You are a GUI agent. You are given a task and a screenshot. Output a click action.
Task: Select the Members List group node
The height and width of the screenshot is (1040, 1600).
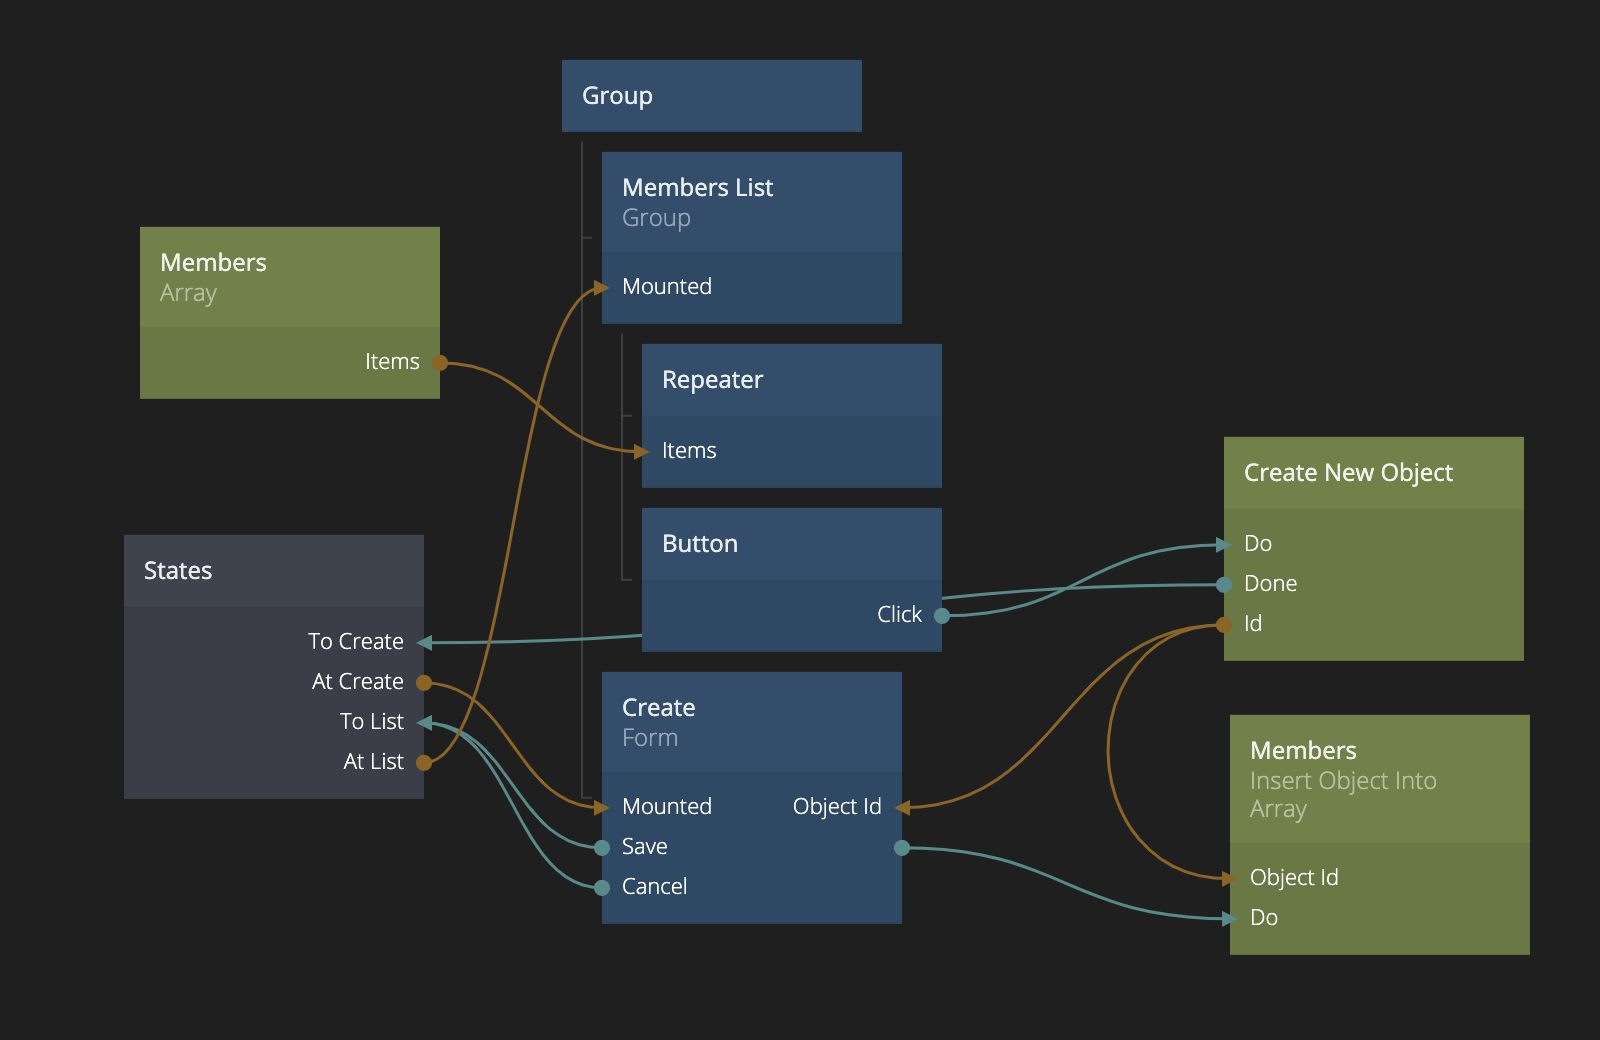pos(751,202)
